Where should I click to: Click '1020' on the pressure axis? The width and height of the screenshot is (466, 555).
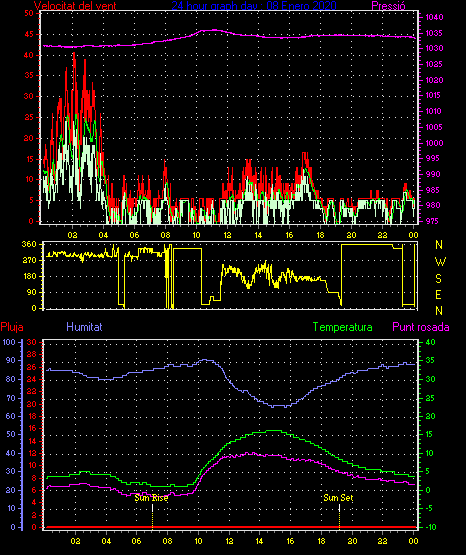click(434, 80)
